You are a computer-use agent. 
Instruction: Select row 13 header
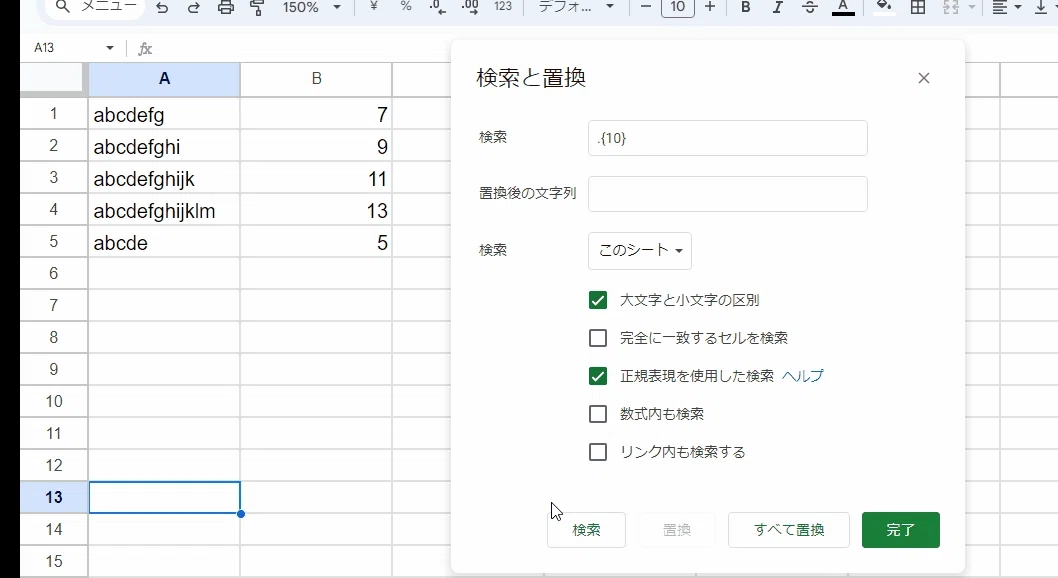pyautogui.click(x=53, y=497)
